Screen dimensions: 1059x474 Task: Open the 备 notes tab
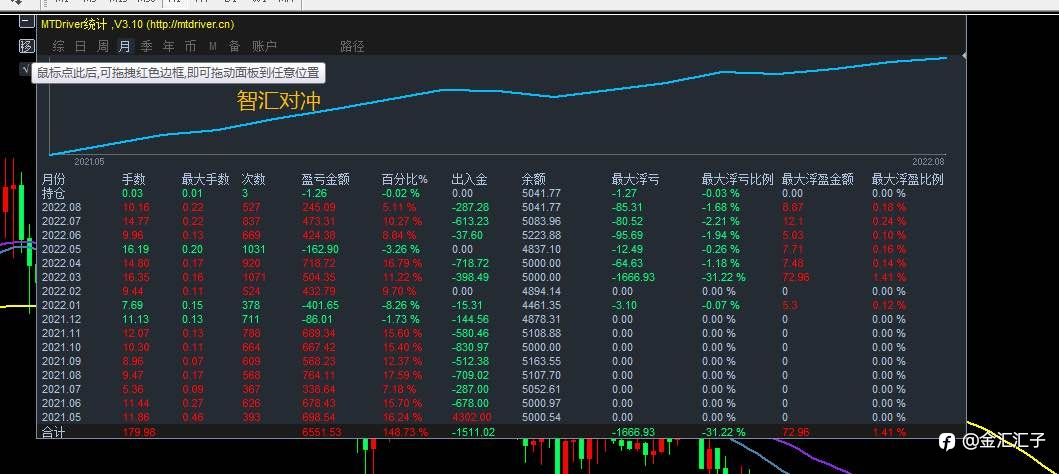point(234,47)
